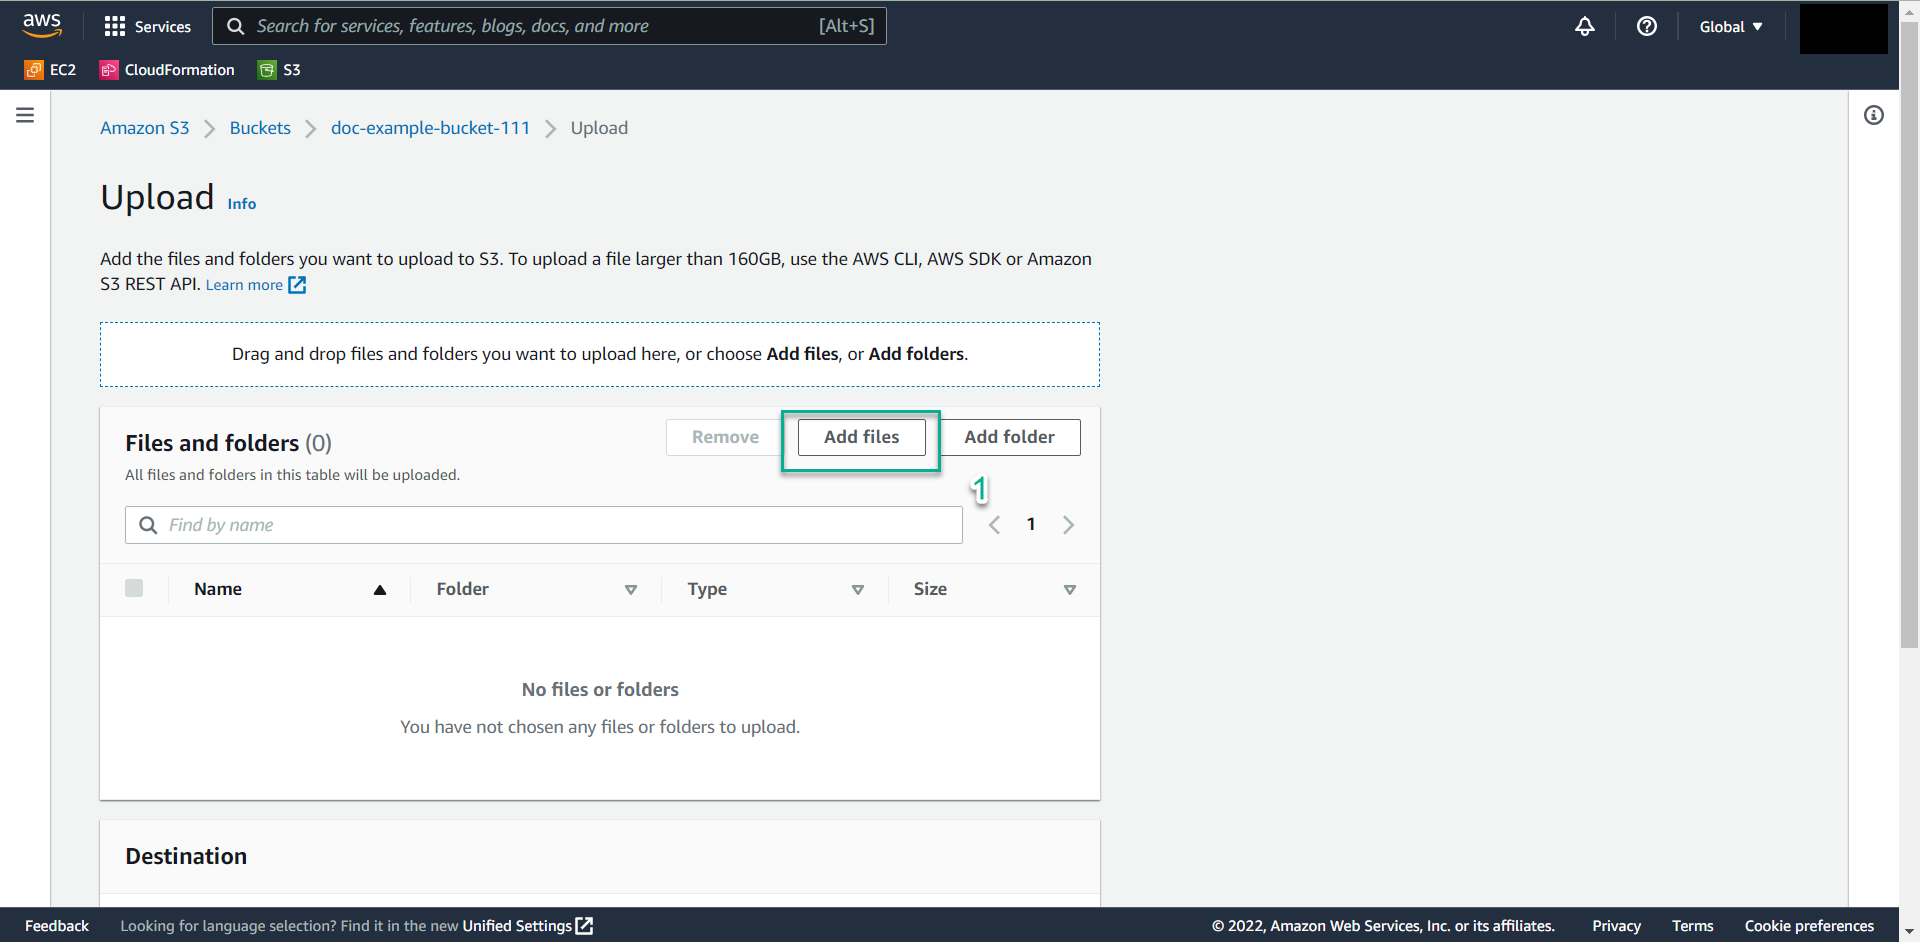Click the Add folder button

coord(1009,437)
